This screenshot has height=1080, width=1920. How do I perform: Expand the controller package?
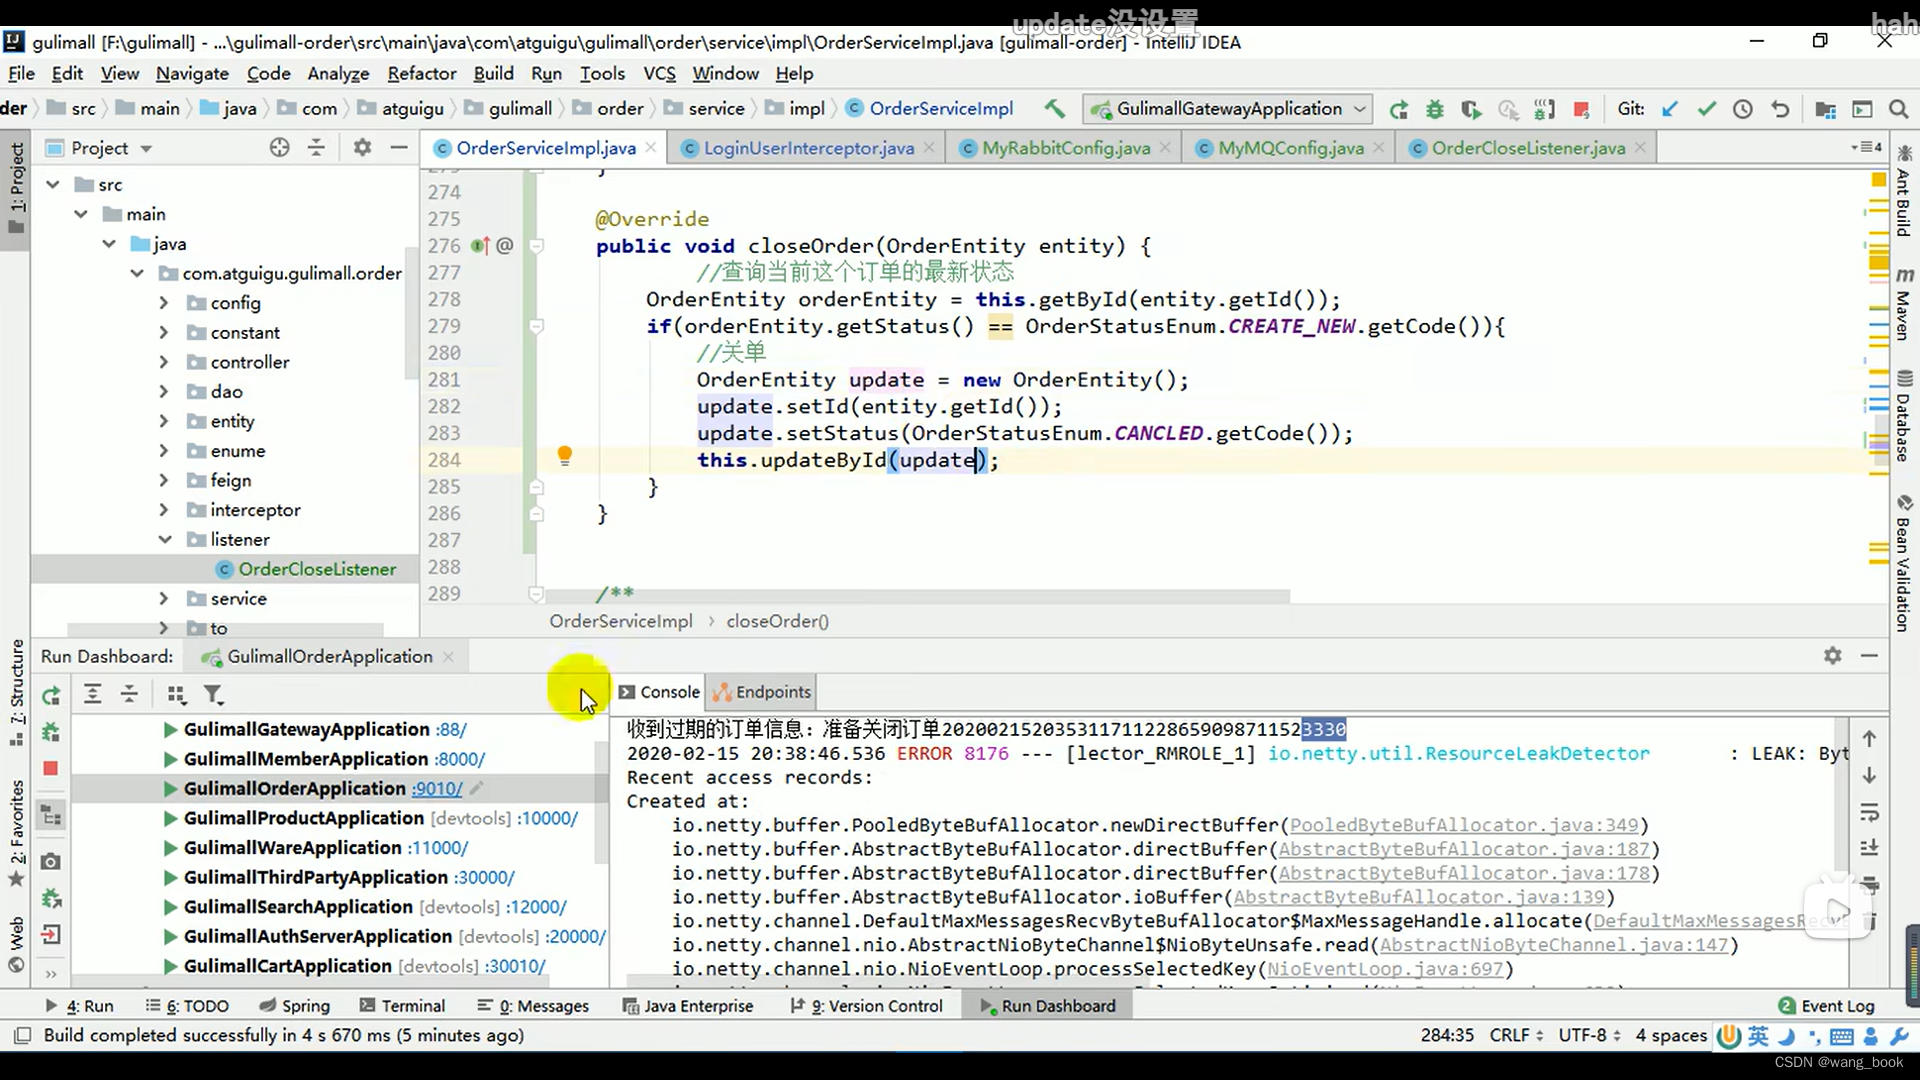[164, 362]
